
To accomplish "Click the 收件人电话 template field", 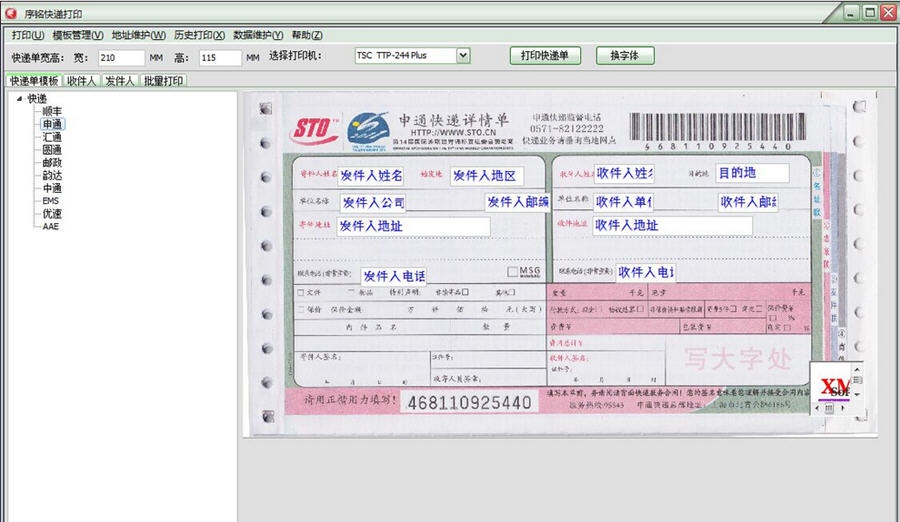I will tap(646, 272).
